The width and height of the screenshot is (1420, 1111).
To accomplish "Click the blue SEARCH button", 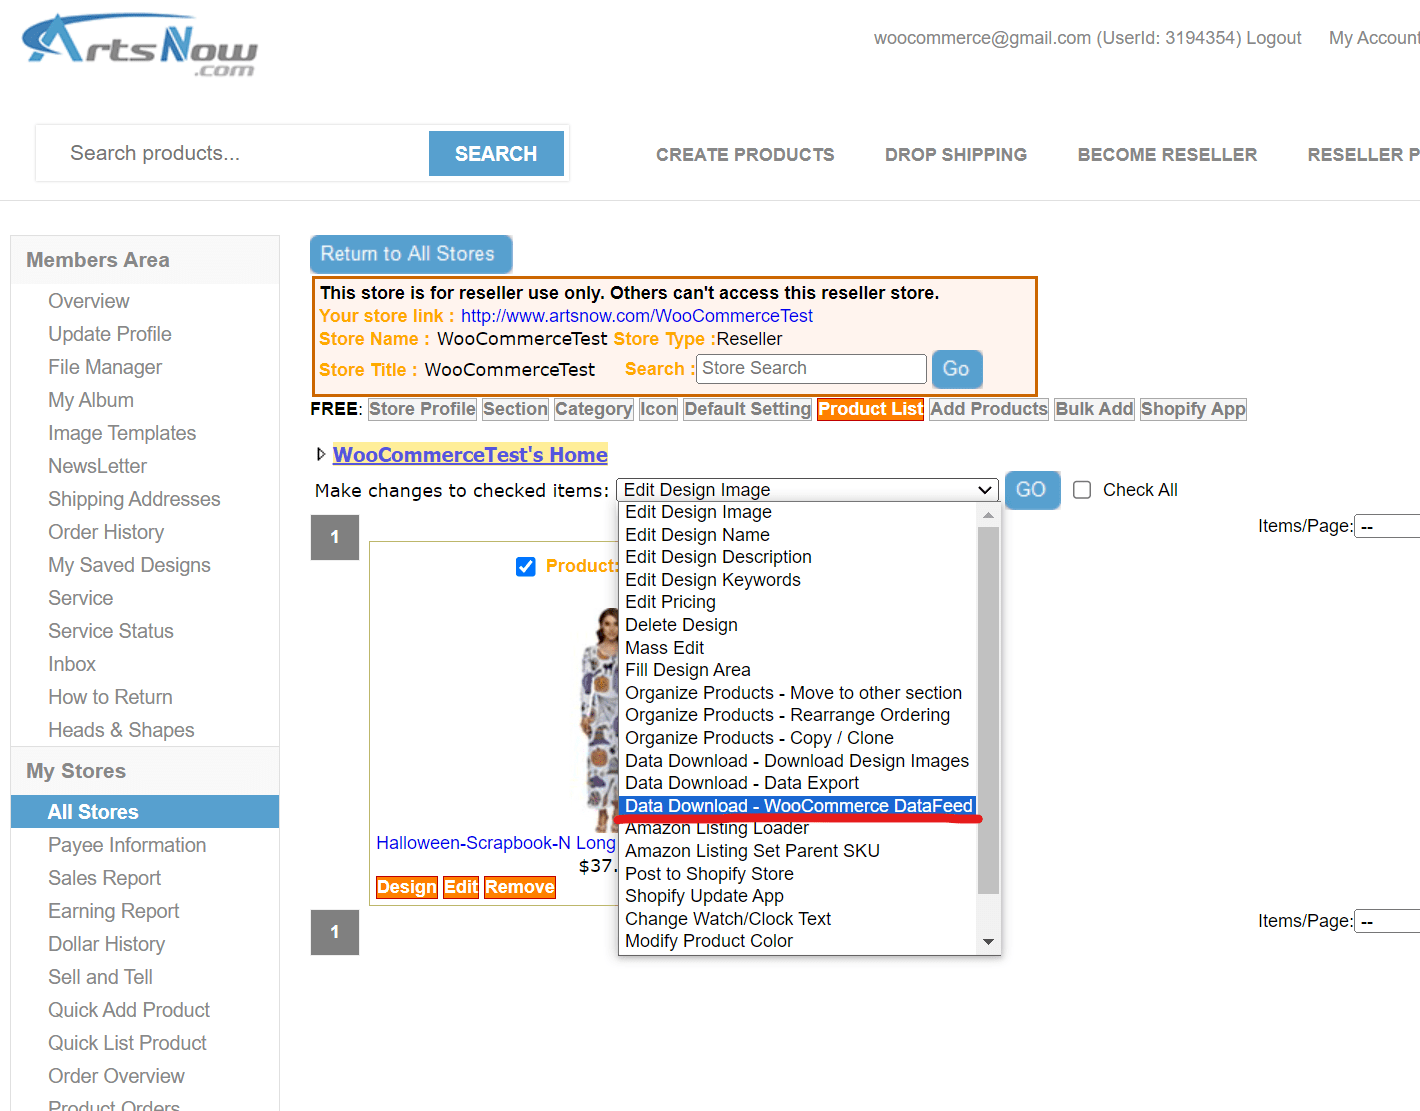I will click(496, 153).
